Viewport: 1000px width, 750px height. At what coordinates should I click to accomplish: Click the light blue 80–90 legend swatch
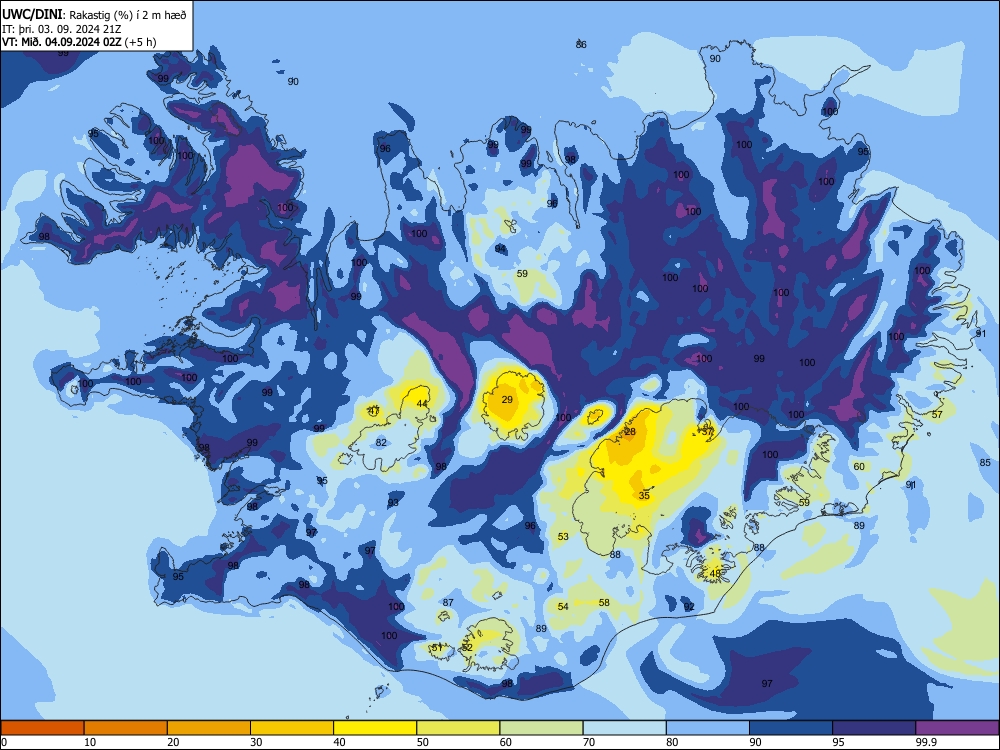(x=708, y=728)
